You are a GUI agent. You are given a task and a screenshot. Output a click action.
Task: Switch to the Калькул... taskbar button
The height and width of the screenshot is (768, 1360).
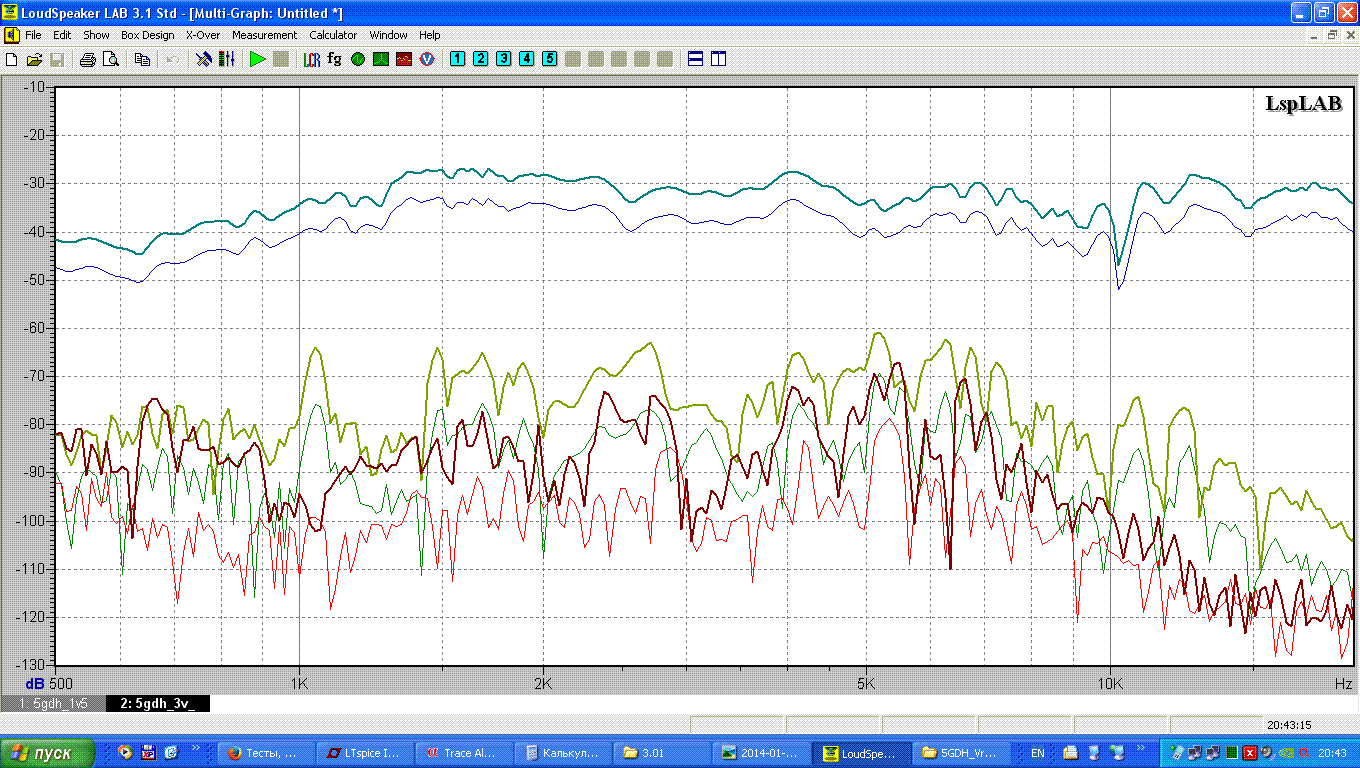pyautogui.click(x=563, y=753)
